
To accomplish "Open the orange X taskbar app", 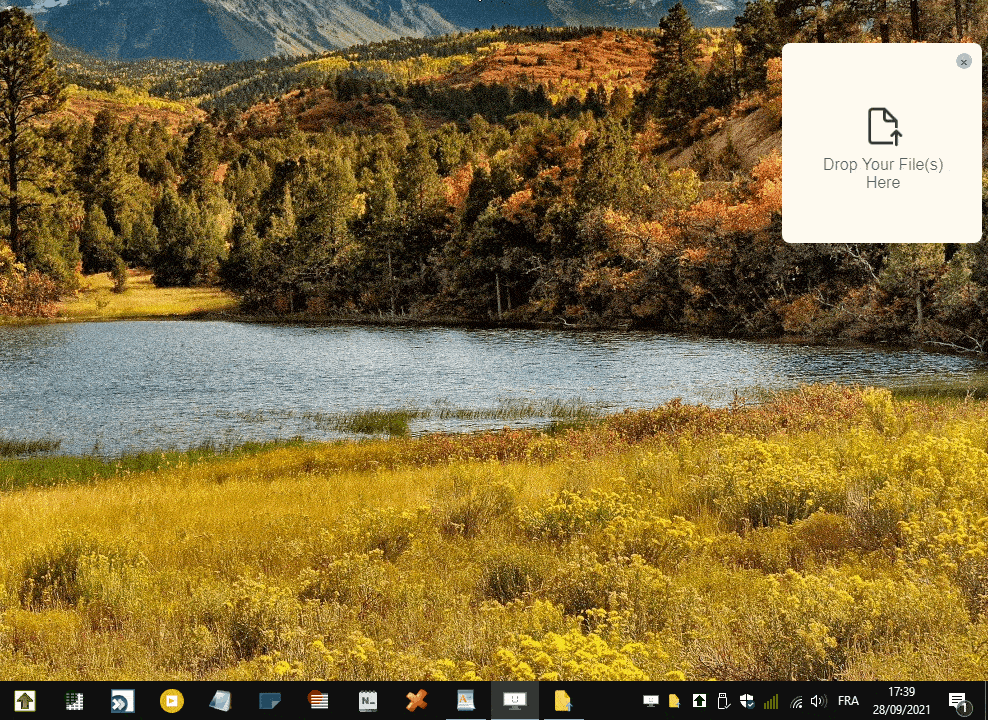I will [416, 700].
